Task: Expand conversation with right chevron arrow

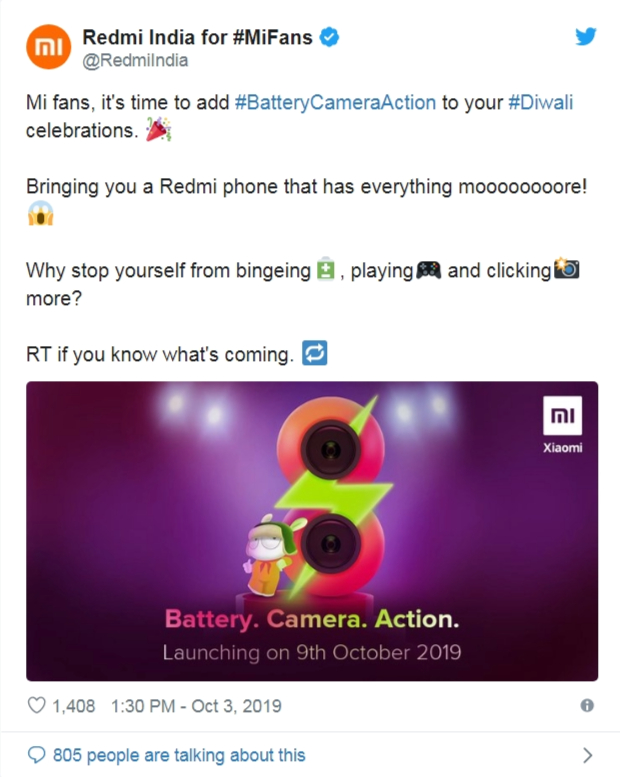Action: coord(587,755)
